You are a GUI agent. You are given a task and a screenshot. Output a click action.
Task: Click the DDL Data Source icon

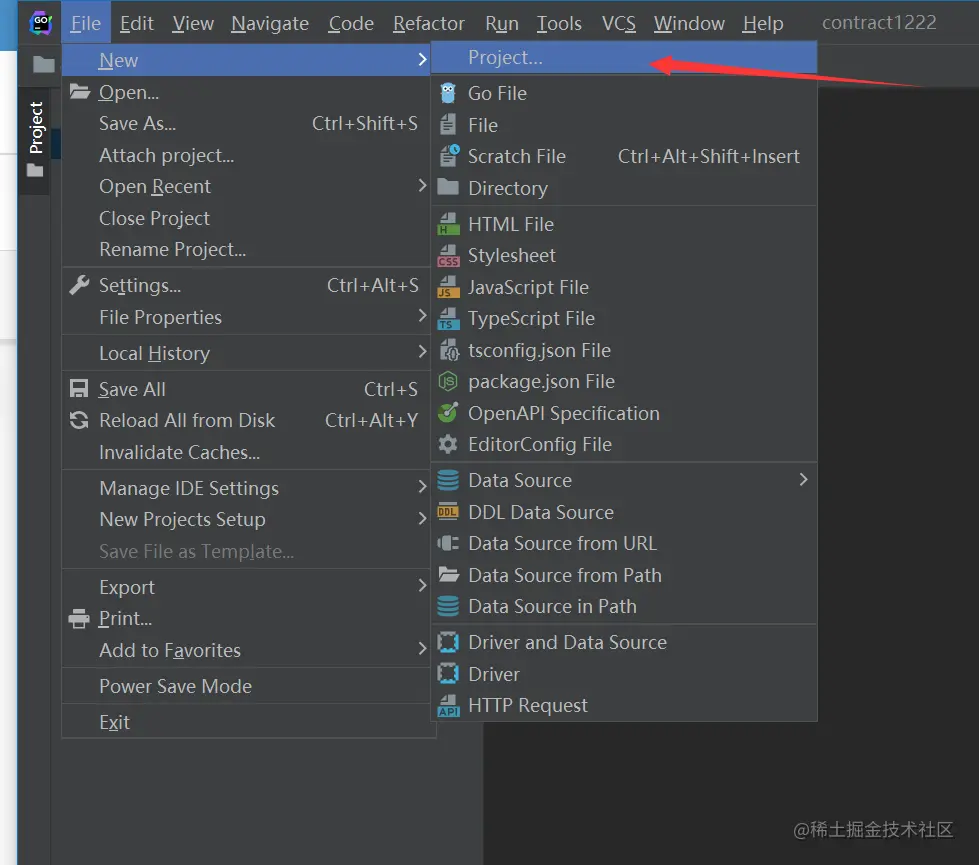(x=448, y=512)
